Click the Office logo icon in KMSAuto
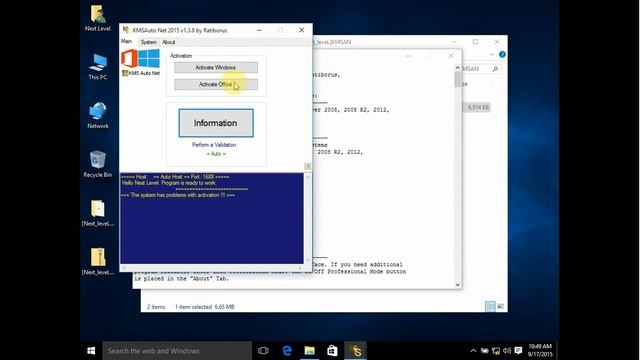The width and height of the screenshot is (640, 360). click(x=129, y=58)
